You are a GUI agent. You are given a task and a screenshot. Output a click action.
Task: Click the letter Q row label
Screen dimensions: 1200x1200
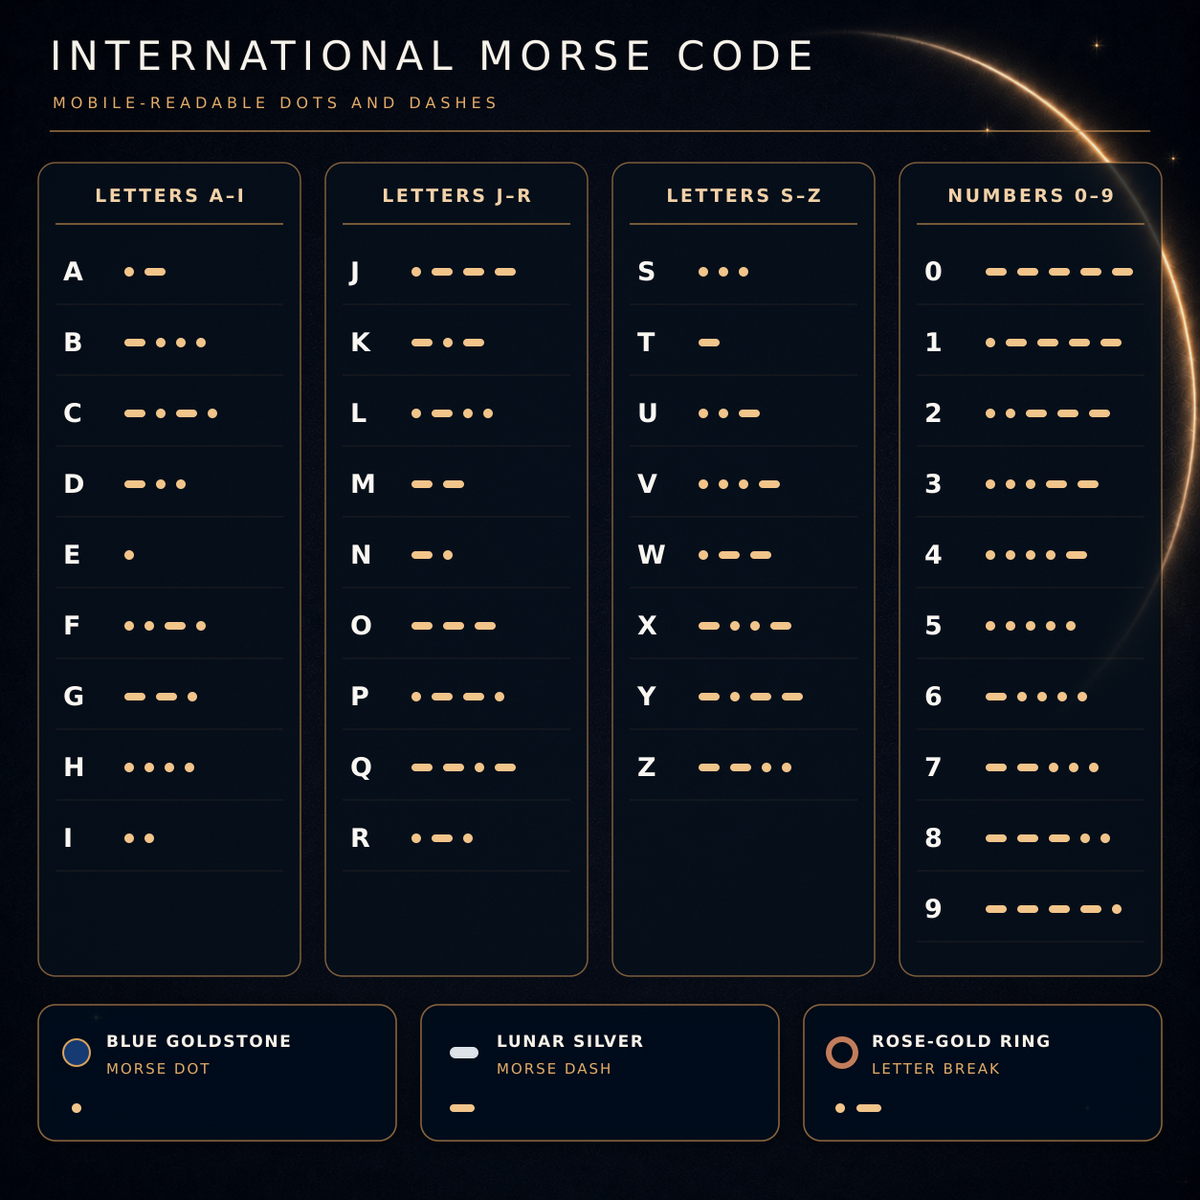361,768
